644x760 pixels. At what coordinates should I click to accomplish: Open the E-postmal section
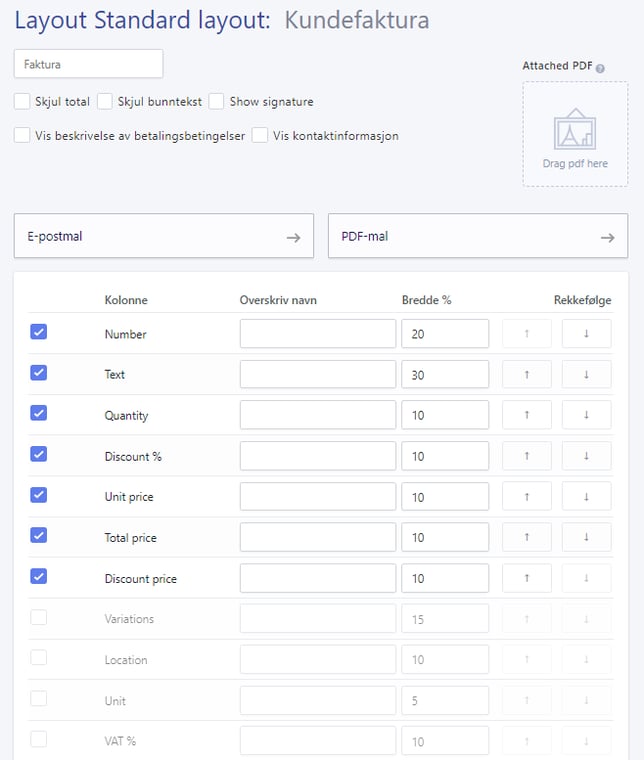163,237
